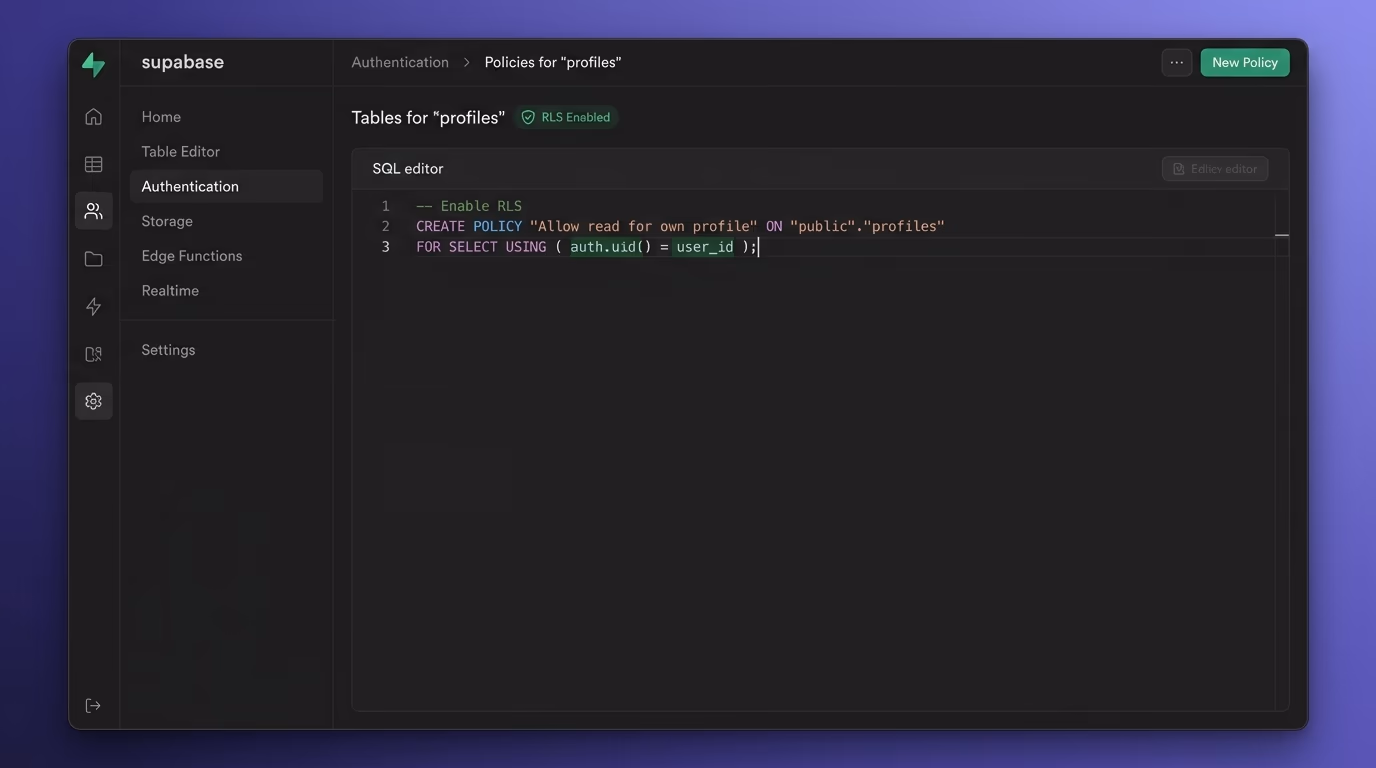Viewport: 1376px width, 768px height.
Task: Click the "-- Enable RLS" comment line
Action: pos(469,206)
